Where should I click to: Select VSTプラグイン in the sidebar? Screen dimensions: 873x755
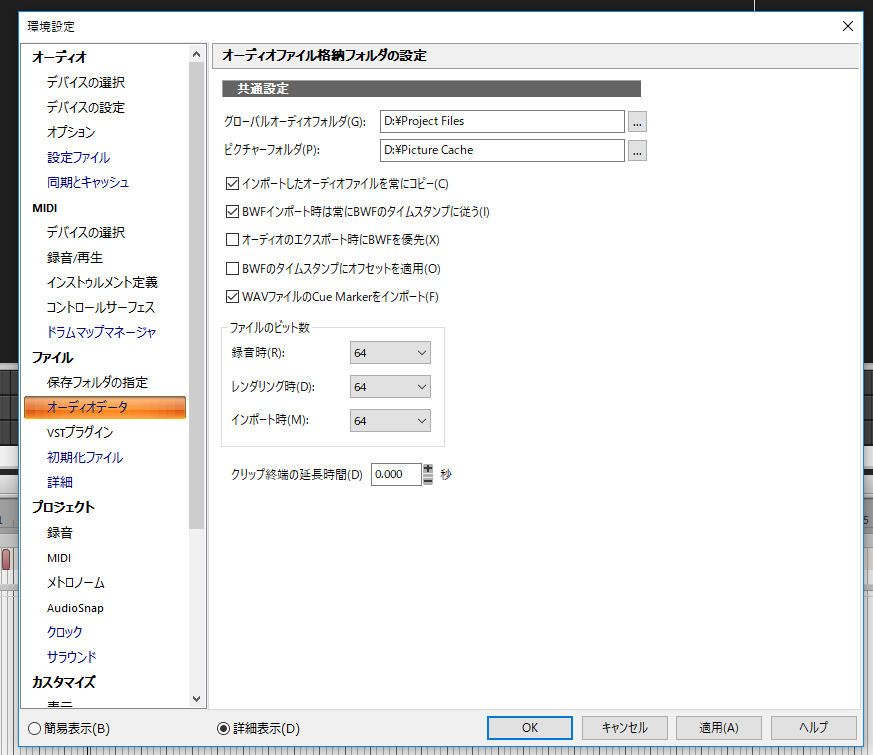80,432
